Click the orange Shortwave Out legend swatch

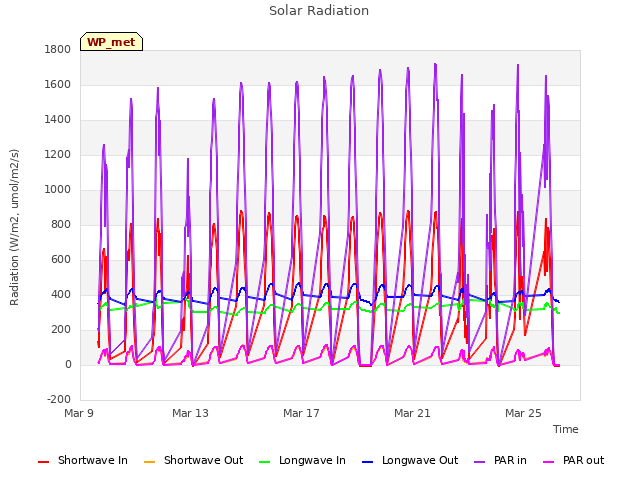(149, 462)
